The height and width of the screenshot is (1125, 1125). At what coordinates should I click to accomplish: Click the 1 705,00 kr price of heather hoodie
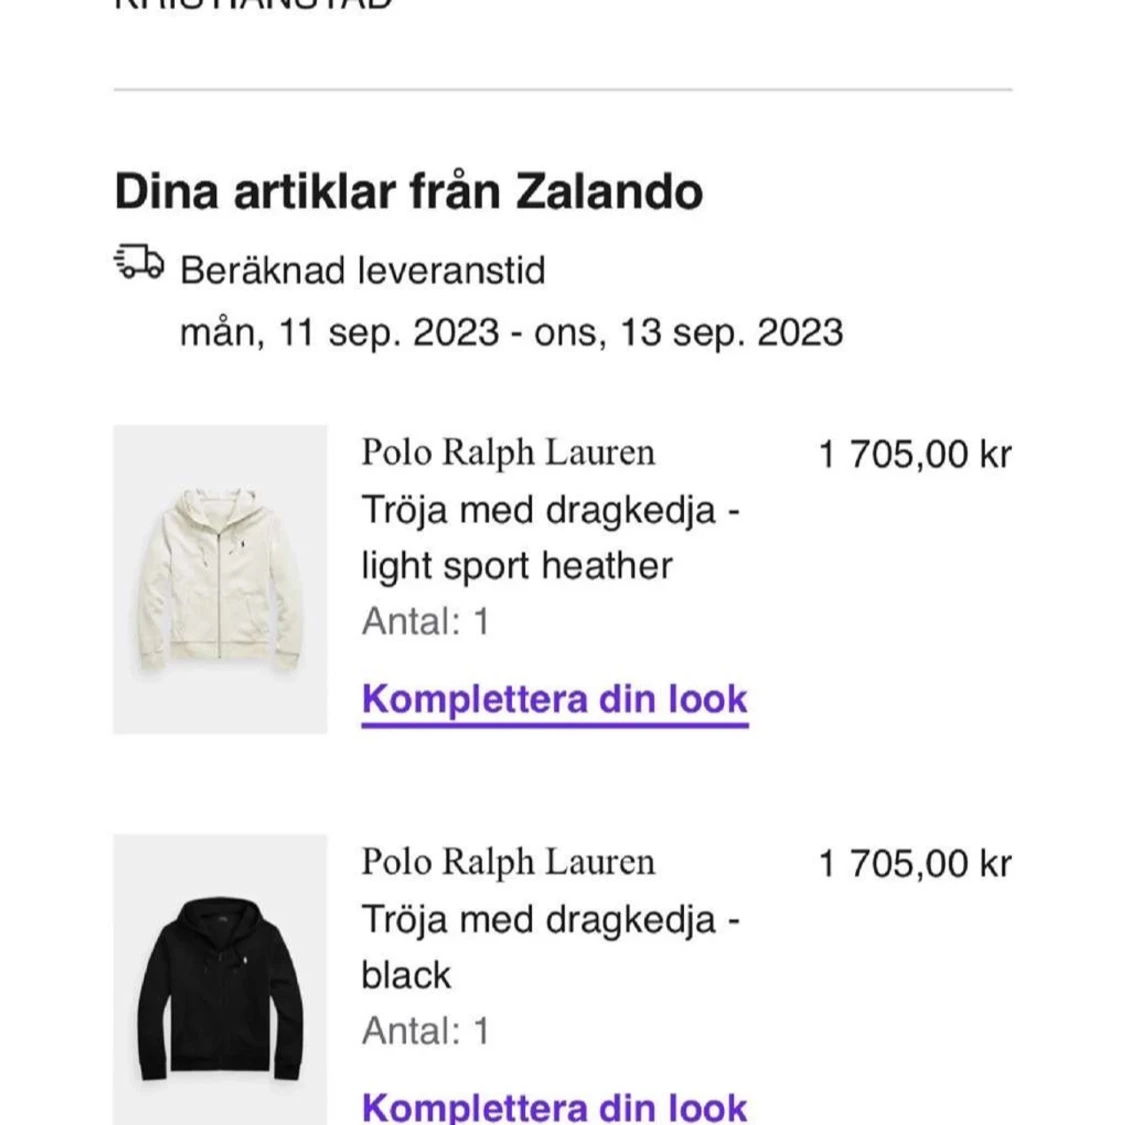(915, 454)
